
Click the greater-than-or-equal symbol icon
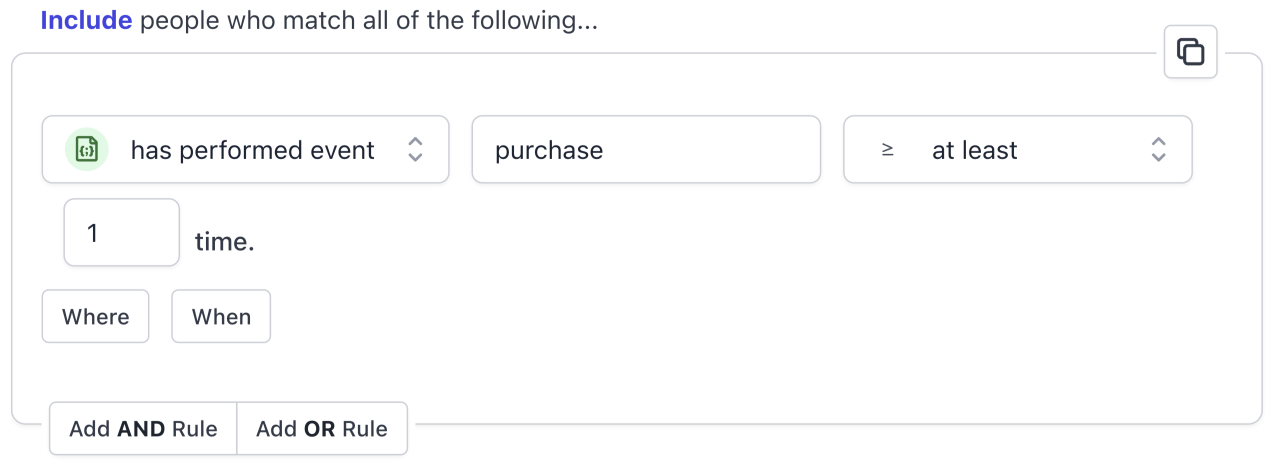coord(887,150)
